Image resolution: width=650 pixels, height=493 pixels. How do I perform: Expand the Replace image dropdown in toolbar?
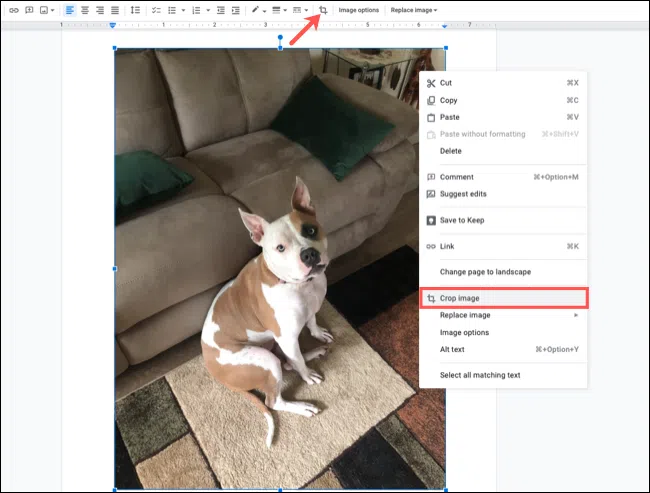(x=413, y=10)
